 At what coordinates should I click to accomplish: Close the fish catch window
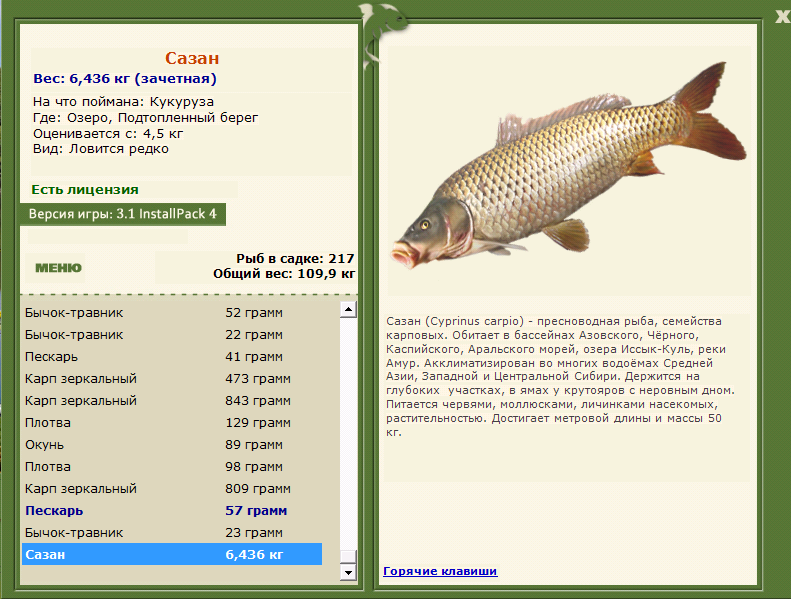pos(782,17)
